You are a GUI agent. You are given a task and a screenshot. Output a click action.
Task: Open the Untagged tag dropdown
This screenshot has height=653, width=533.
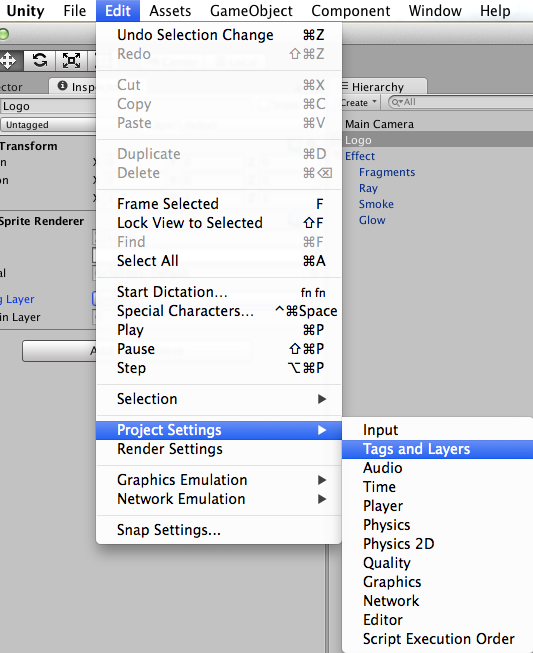(x=48, y=125)
